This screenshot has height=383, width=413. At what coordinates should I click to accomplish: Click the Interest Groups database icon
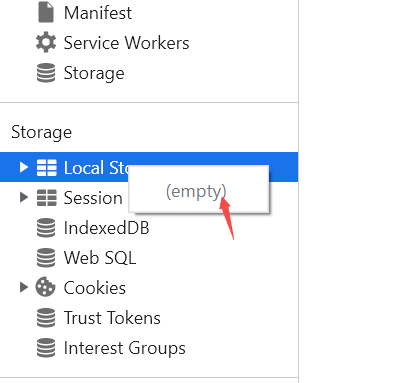point(46,348)
